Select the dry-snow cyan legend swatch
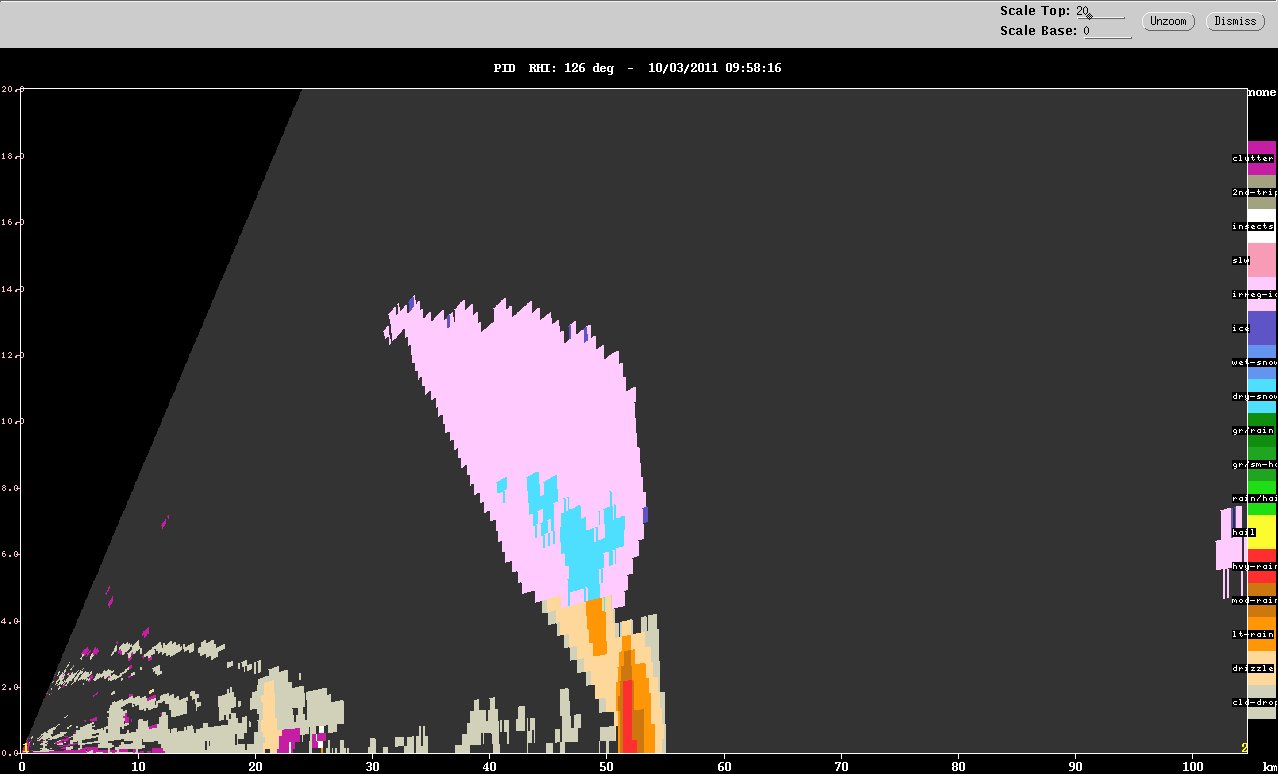The width and height of the screenshot is (1278, 774). (x=1262, y=396)
